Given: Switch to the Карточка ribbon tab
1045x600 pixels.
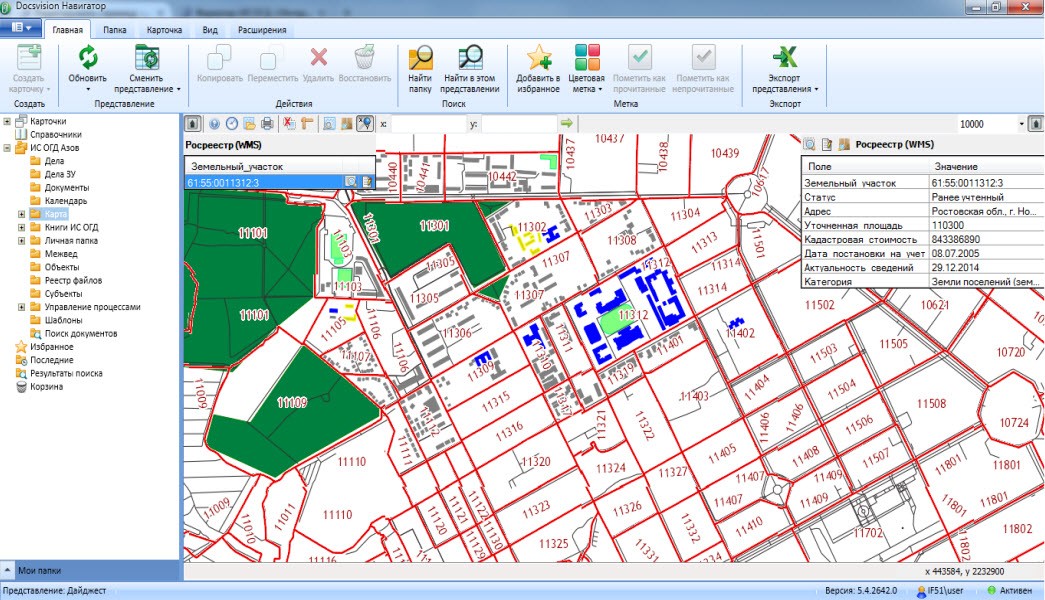Looking at the screenshot, I should coord(165,30).
